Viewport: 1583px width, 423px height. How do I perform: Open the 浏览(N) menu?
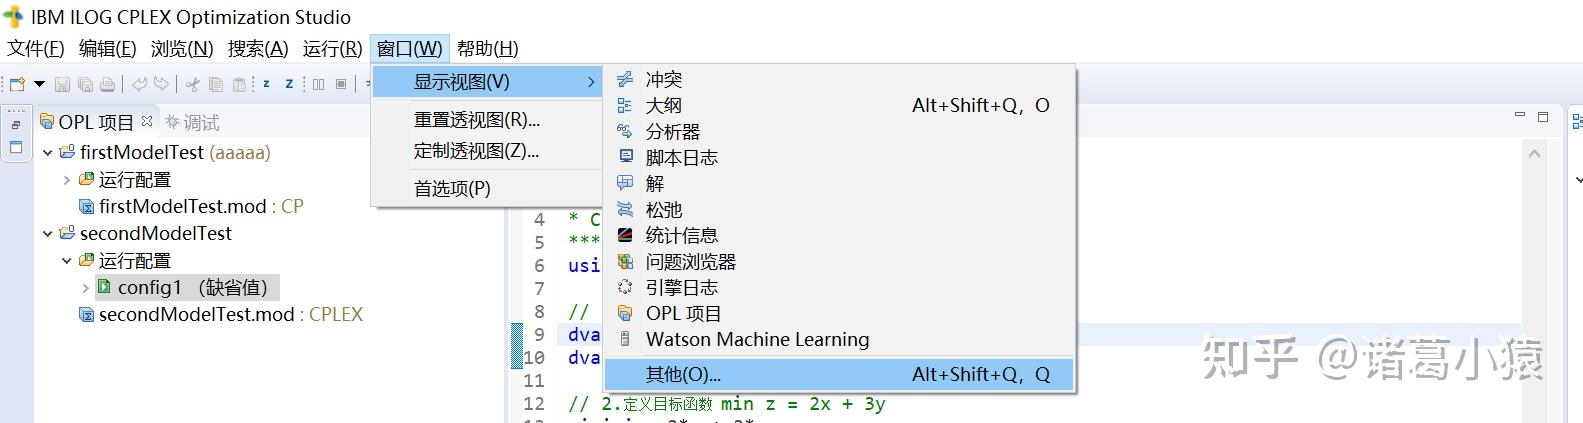pyautogui.click(x=182, y=48)
